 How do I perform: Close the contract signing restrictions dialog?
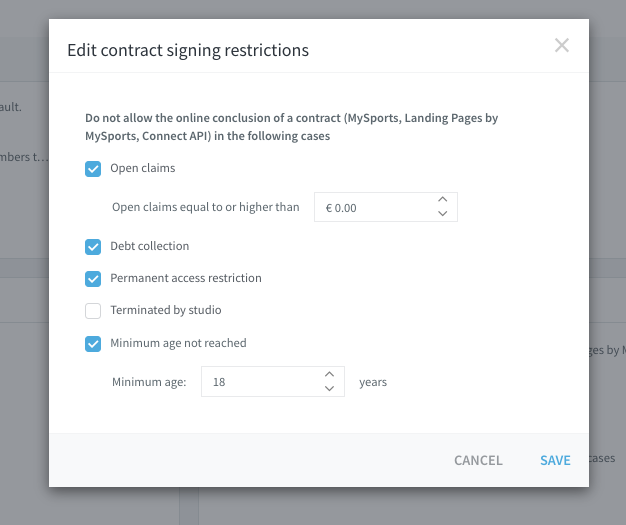click(561, 46)
